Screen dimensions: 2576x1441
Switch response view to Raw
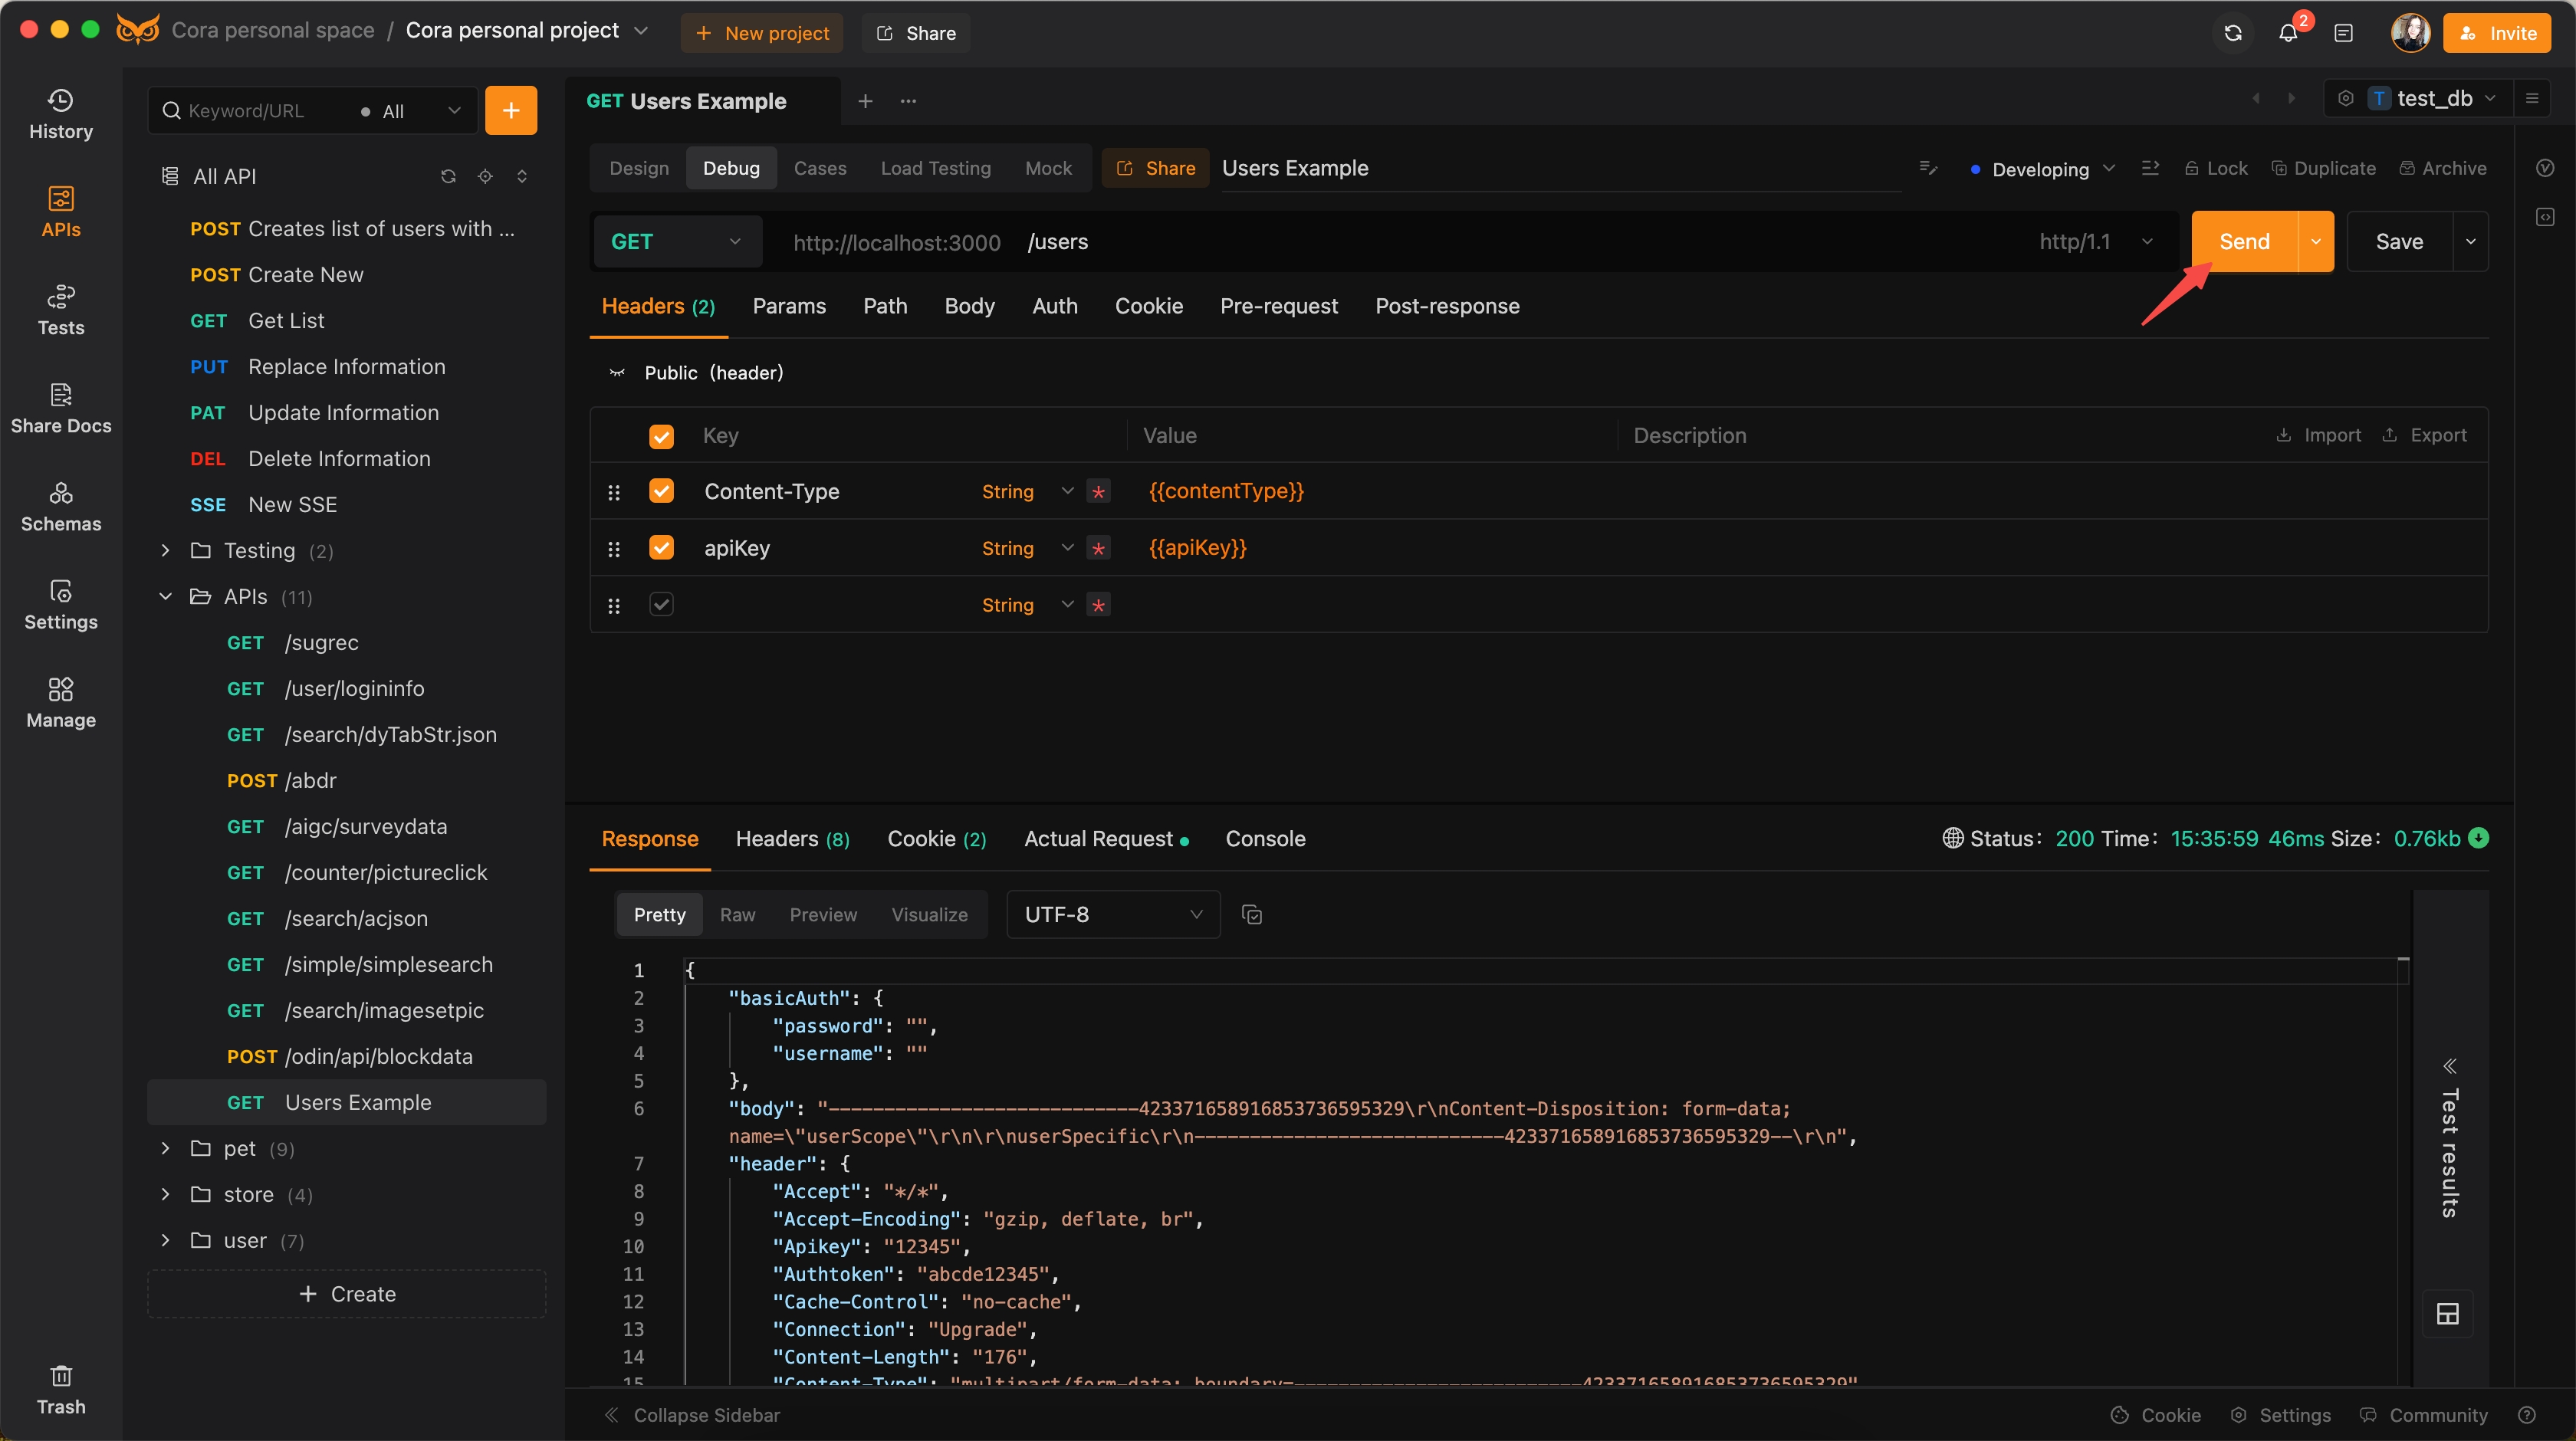(x=737, y=914)
